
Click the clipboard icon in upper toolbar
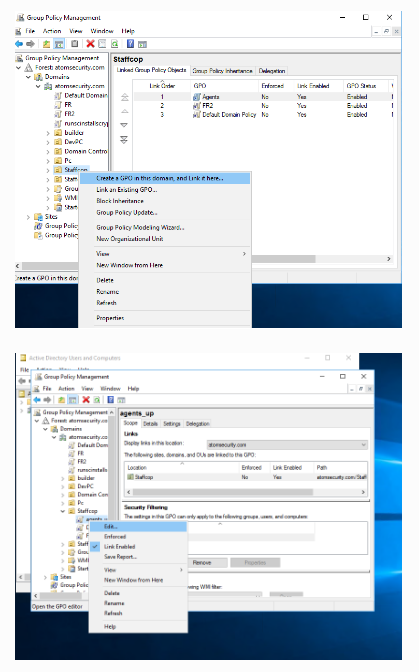75,44
